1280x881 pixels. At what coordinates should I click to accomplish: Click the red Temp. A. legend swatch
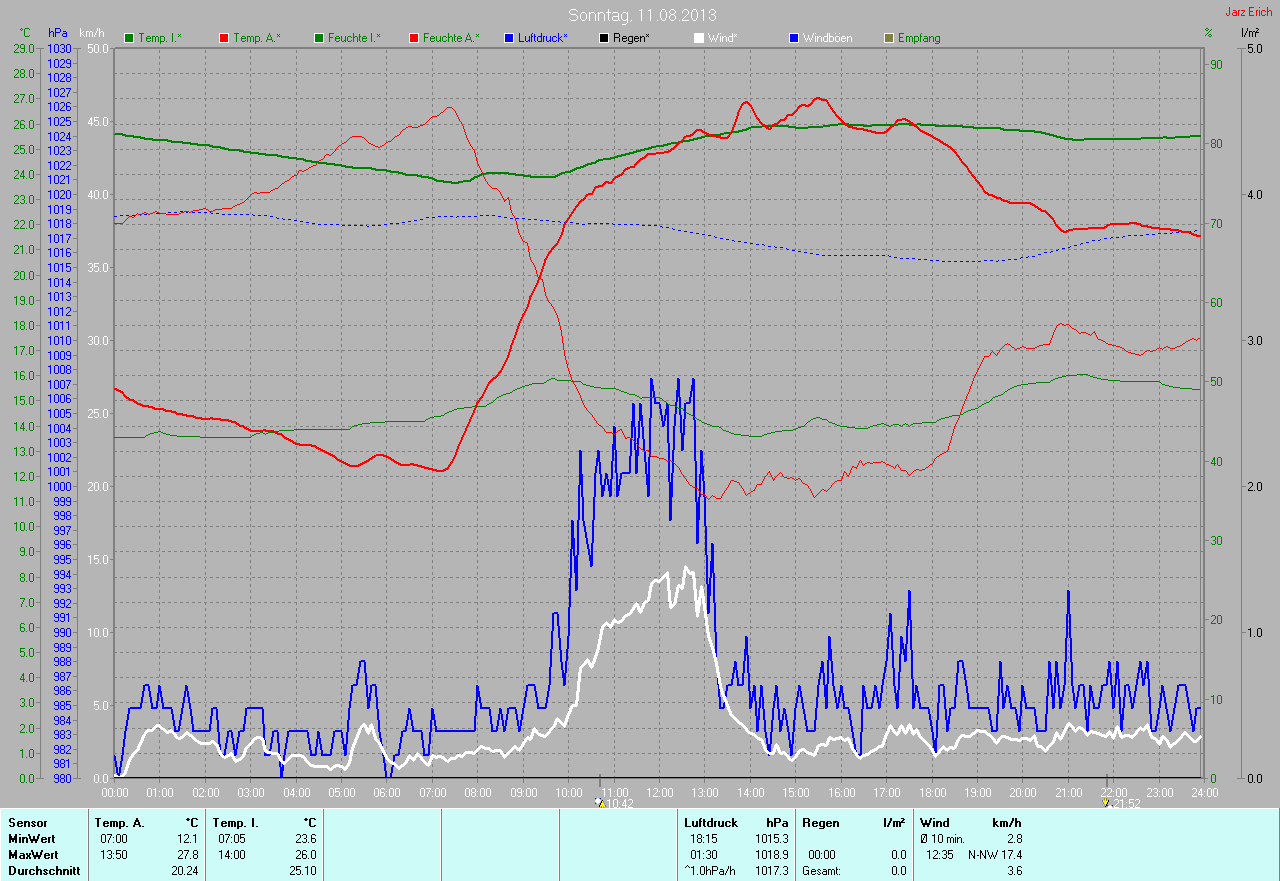coord(223,38)
